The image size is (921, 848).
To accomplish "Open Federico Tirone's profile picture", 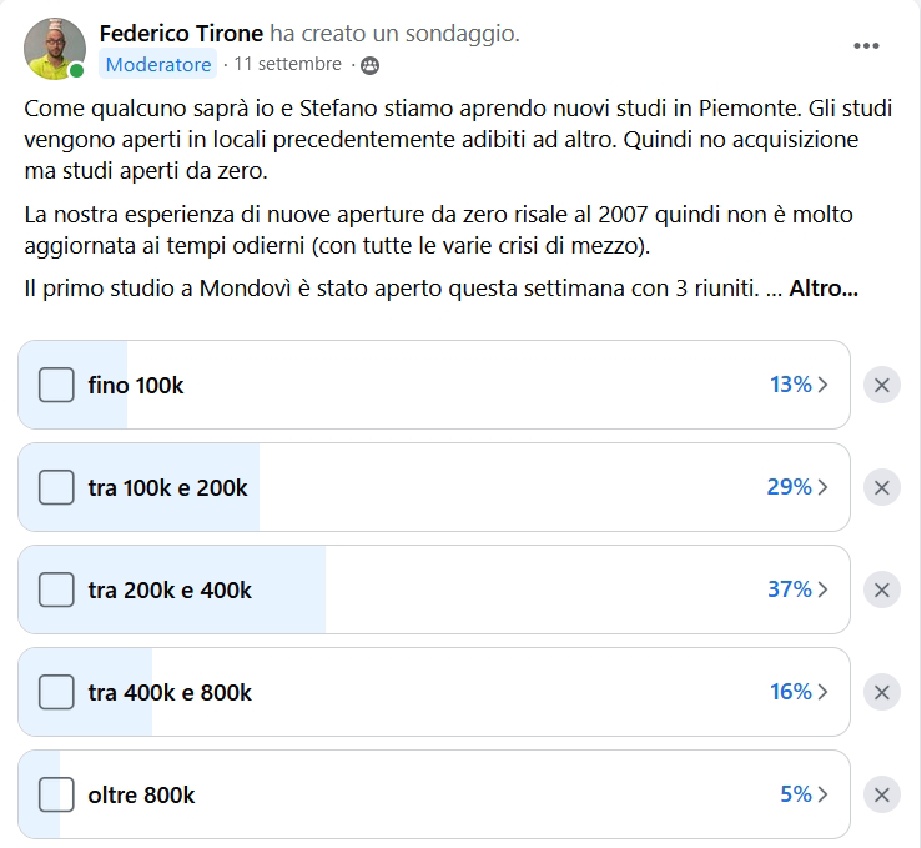I will (55, 48).
